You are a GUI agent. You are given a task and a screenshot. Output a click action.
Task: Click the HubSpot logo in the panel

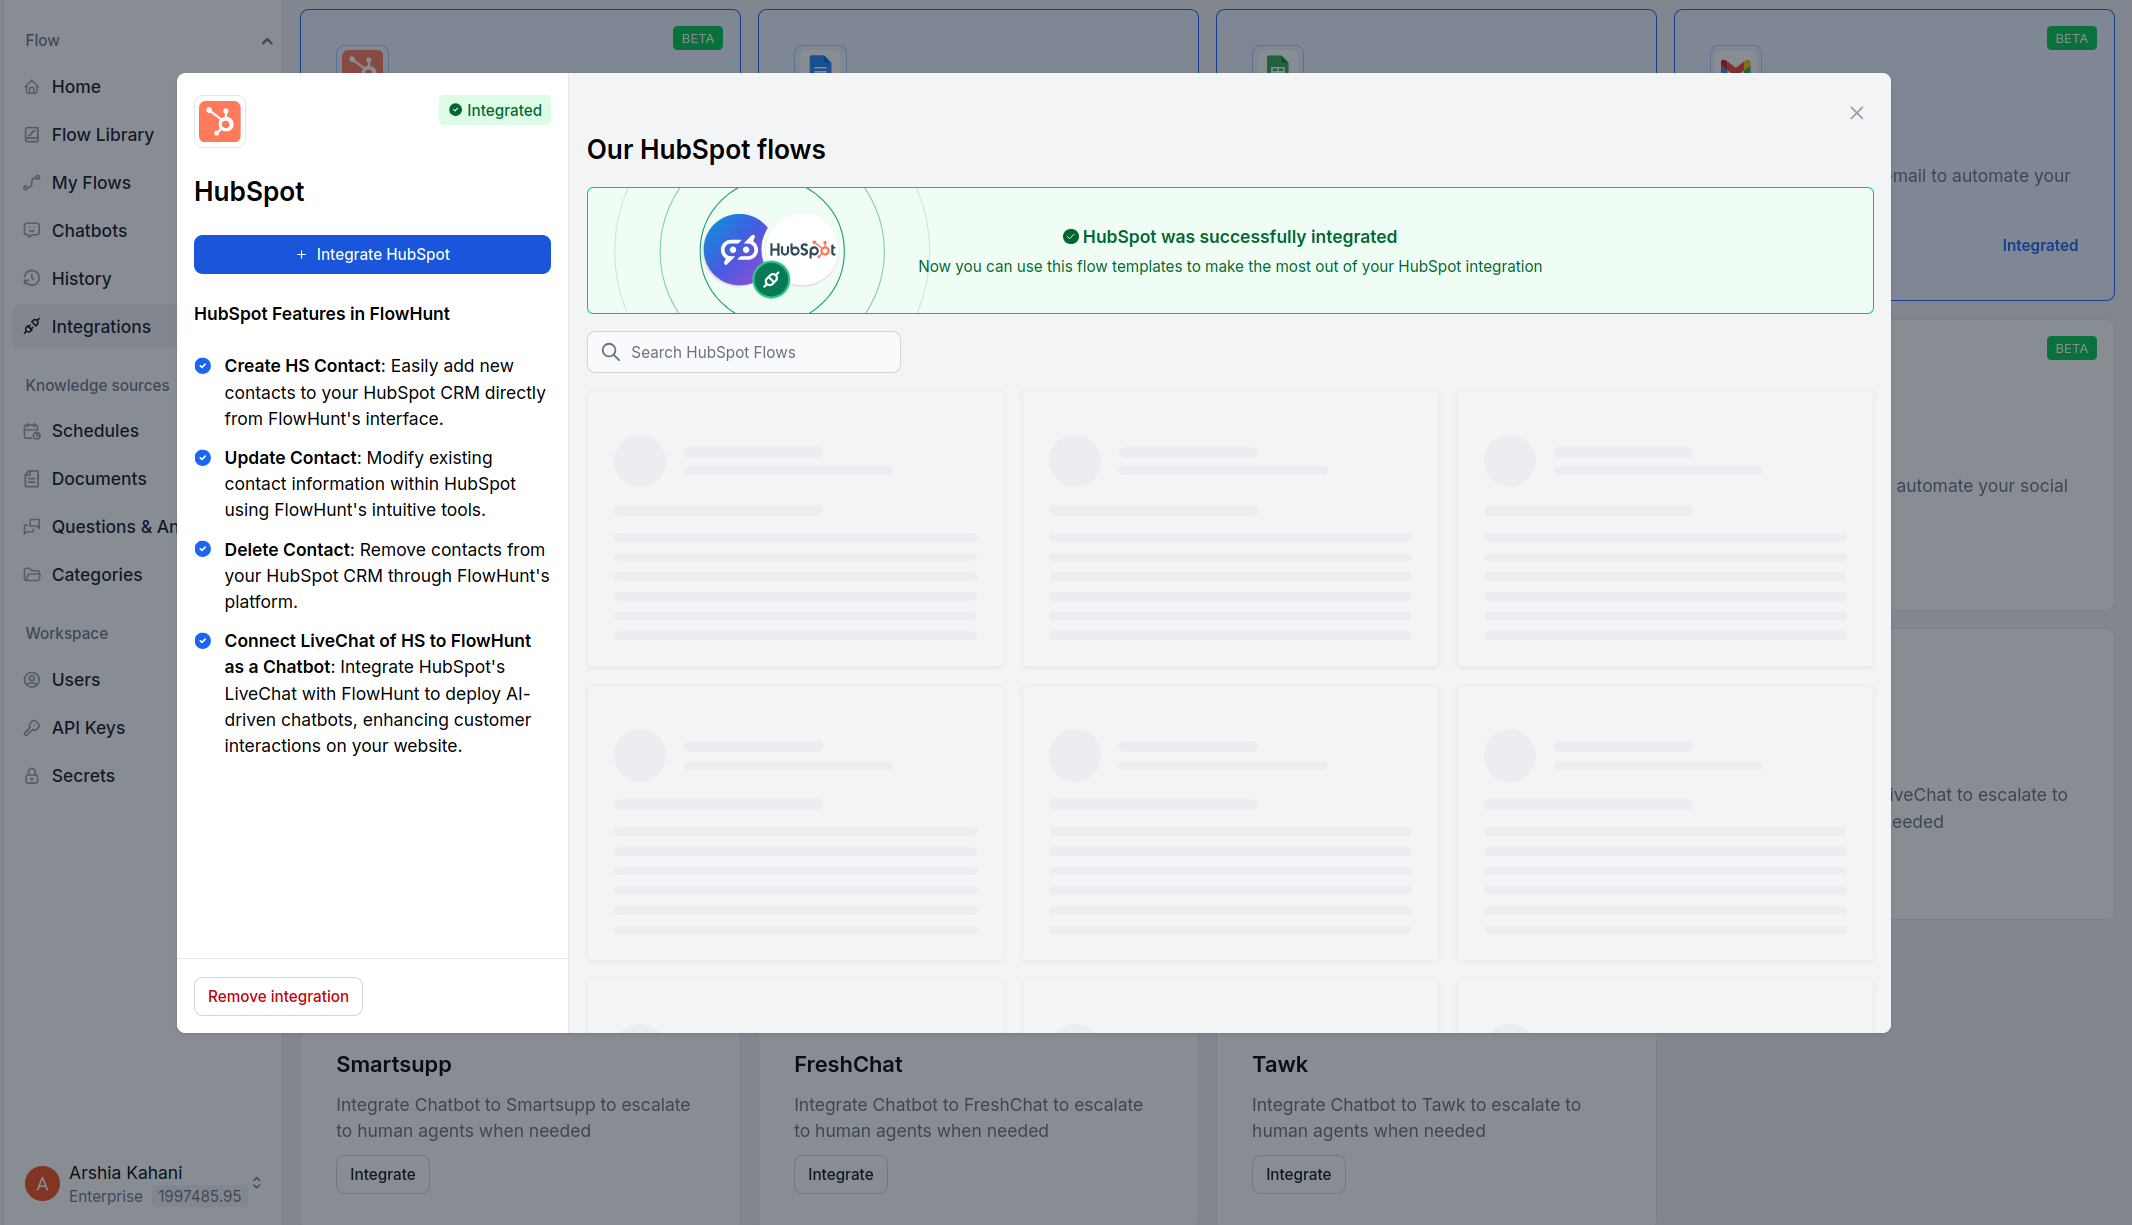(219, 121)
